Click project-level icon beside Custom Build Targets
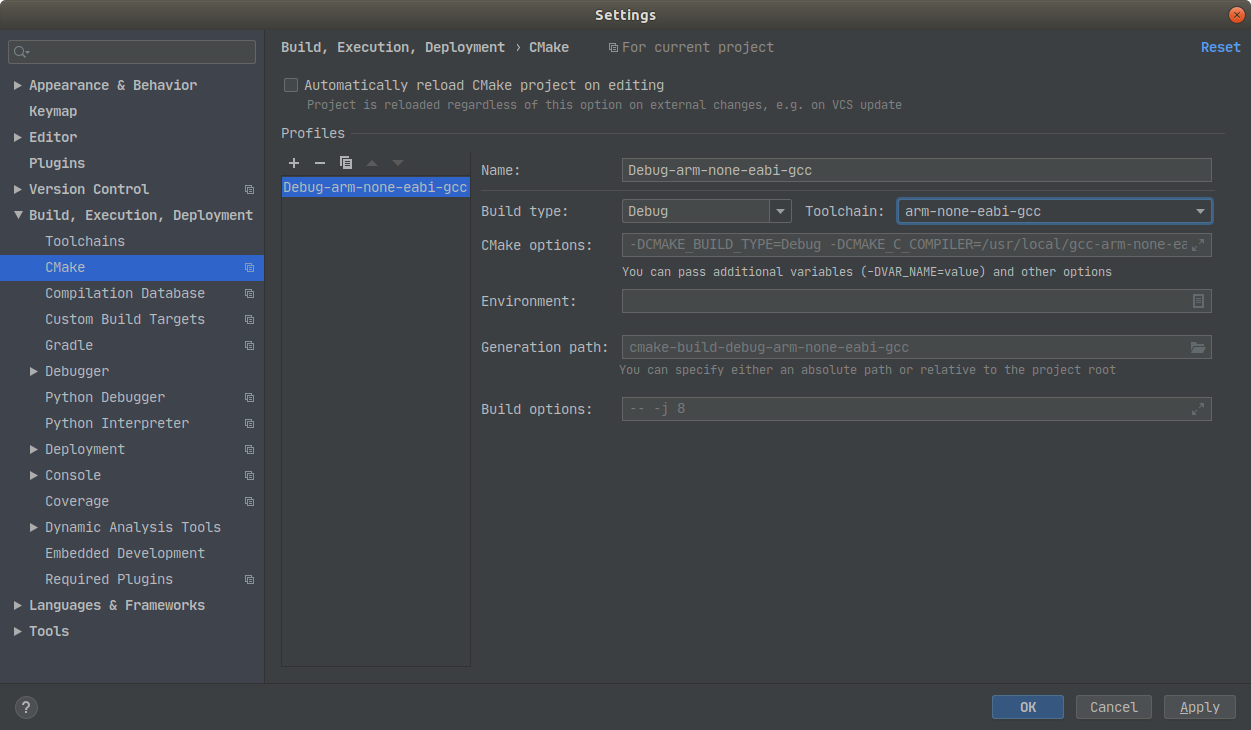 click(249, 320)
